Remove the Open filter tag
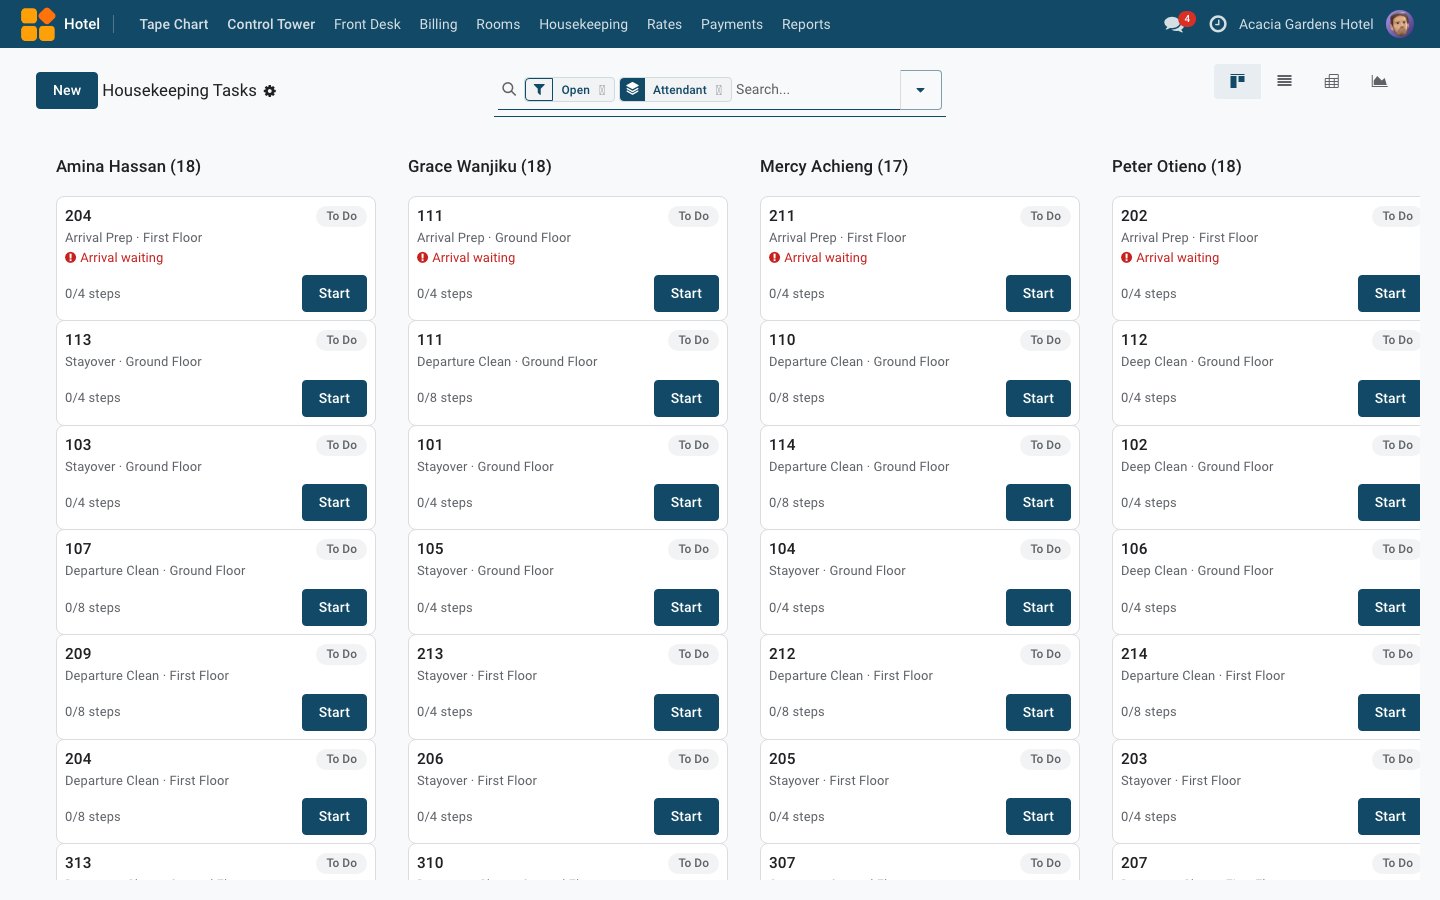This screenshot has height=900, width=1440. (x=602, y=90)
